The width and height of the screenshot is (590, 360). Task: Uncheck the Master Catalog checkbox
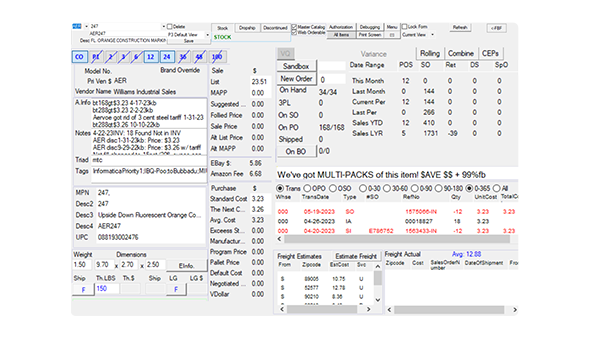click(294, 27)
